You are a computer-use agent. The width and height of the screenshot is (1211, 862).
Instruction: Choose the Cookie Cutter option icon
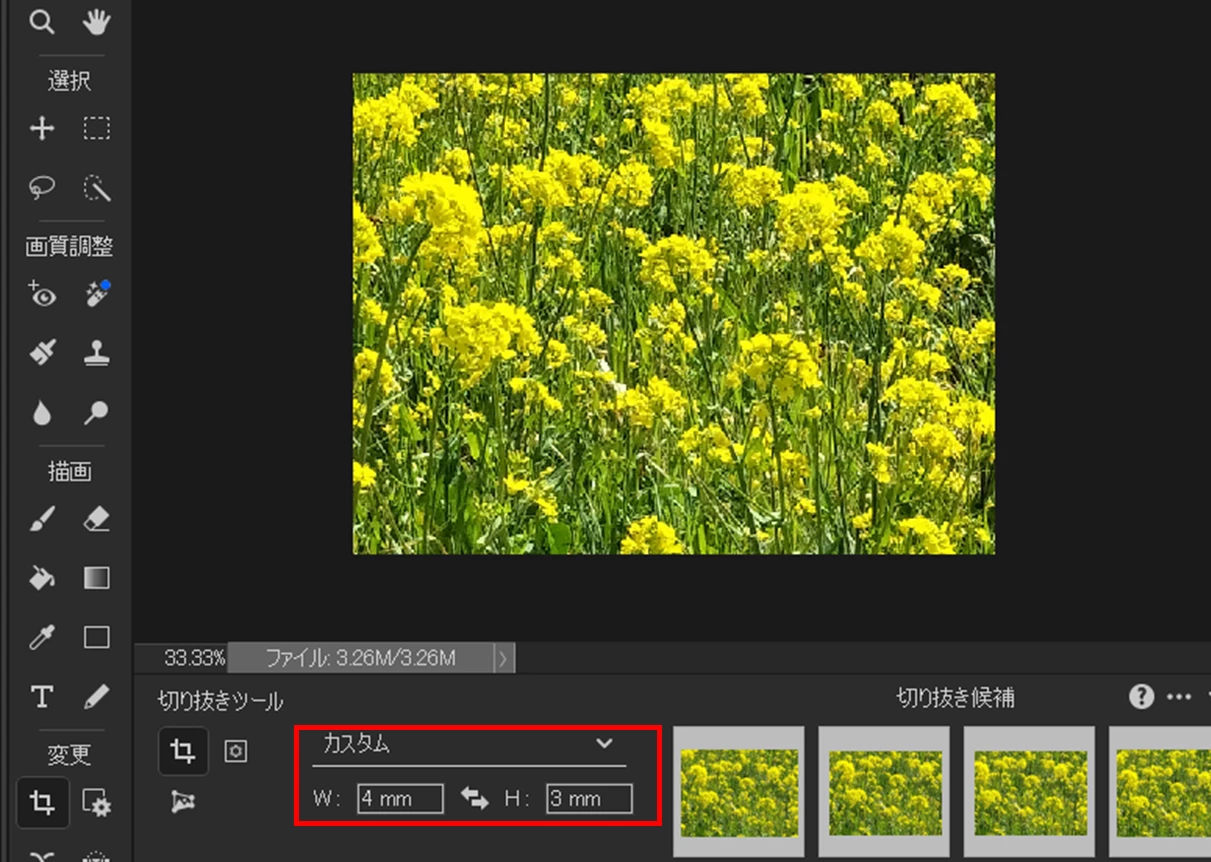click(x=235, y=751)
